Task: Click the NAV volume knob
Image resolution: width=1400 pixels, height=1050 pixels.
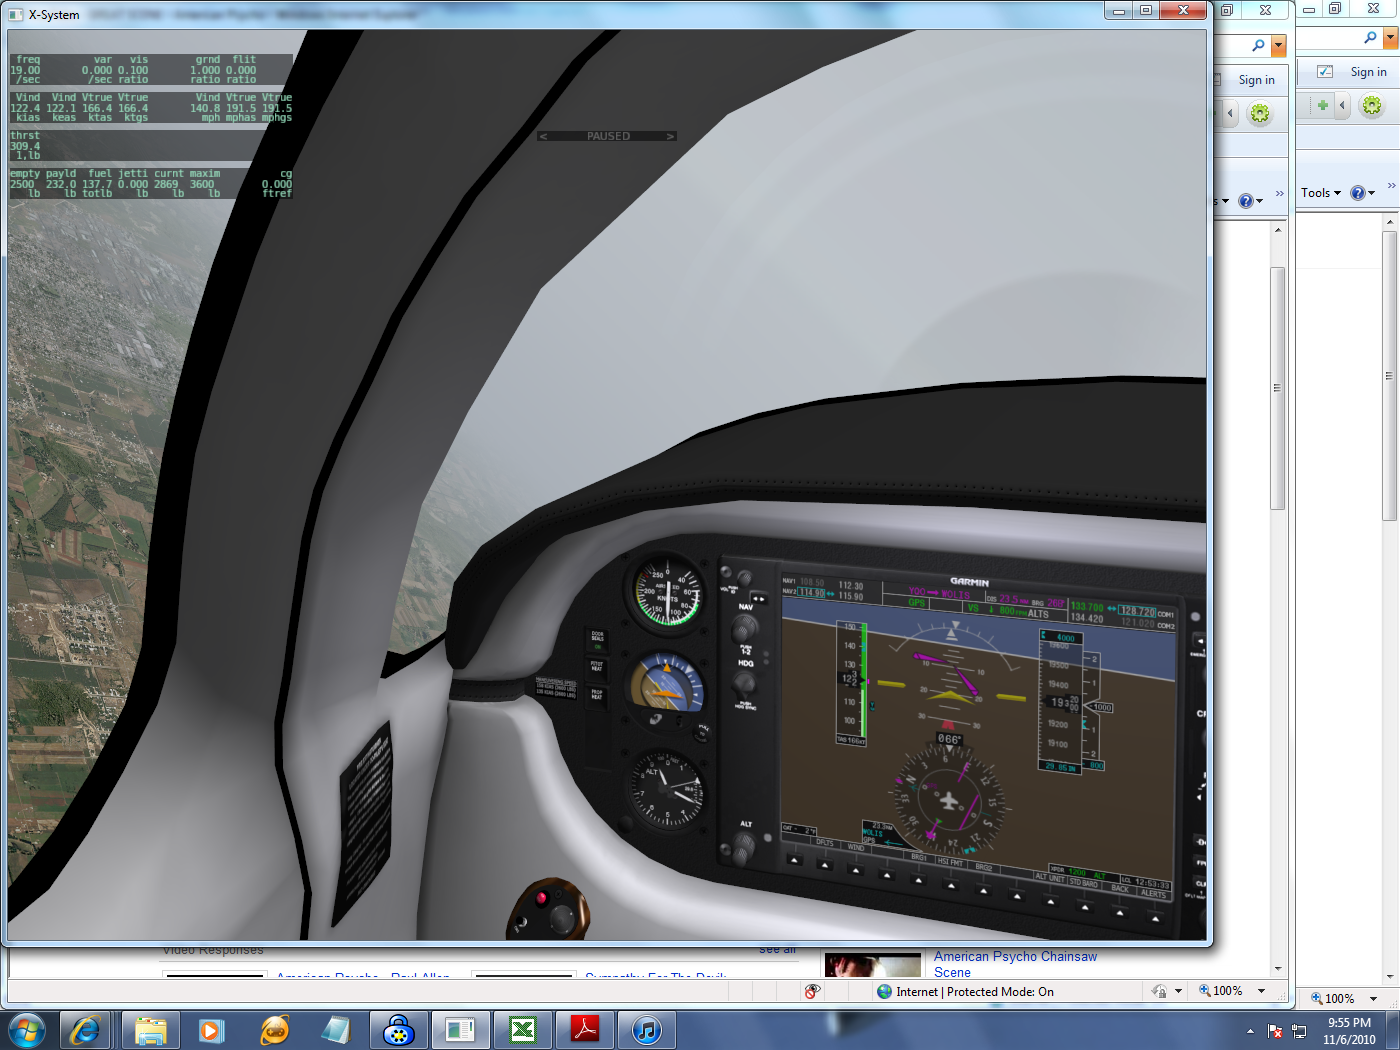Action: (x=743, y=579)
